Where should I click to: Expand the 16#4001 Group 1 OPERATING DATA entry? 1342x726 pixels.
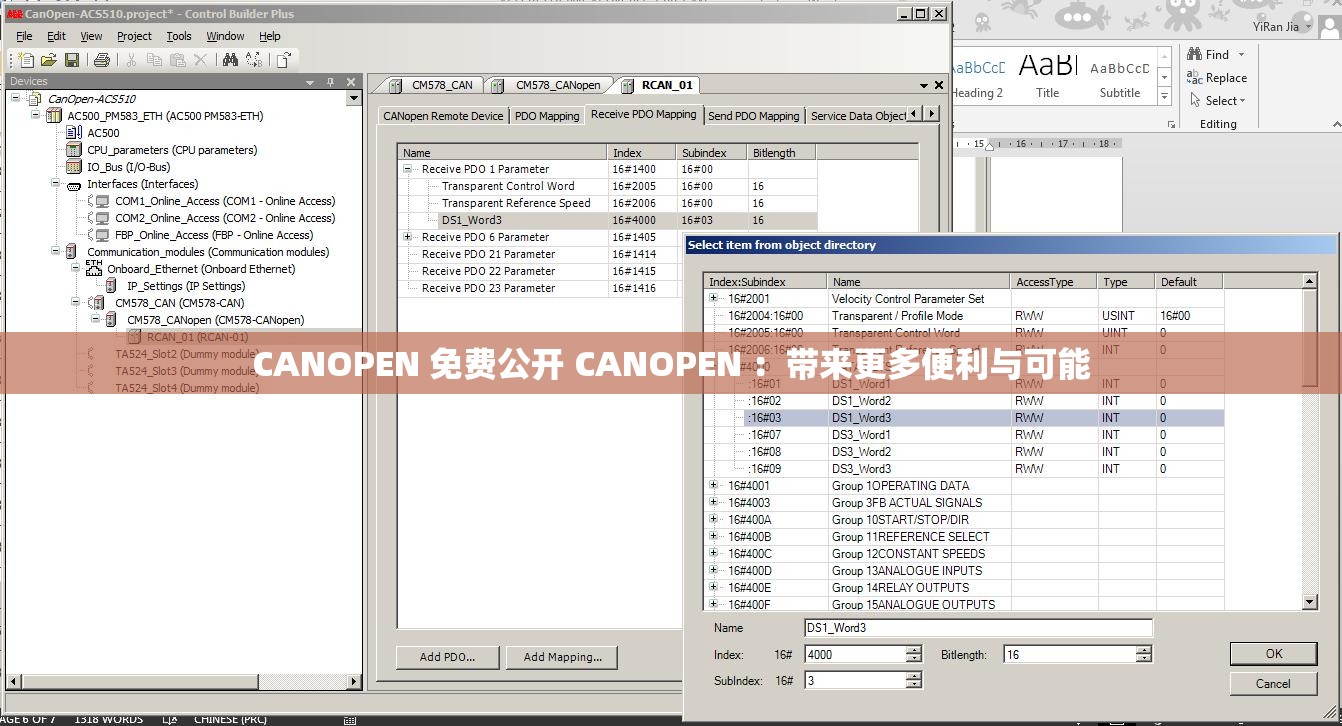point(712,485)
